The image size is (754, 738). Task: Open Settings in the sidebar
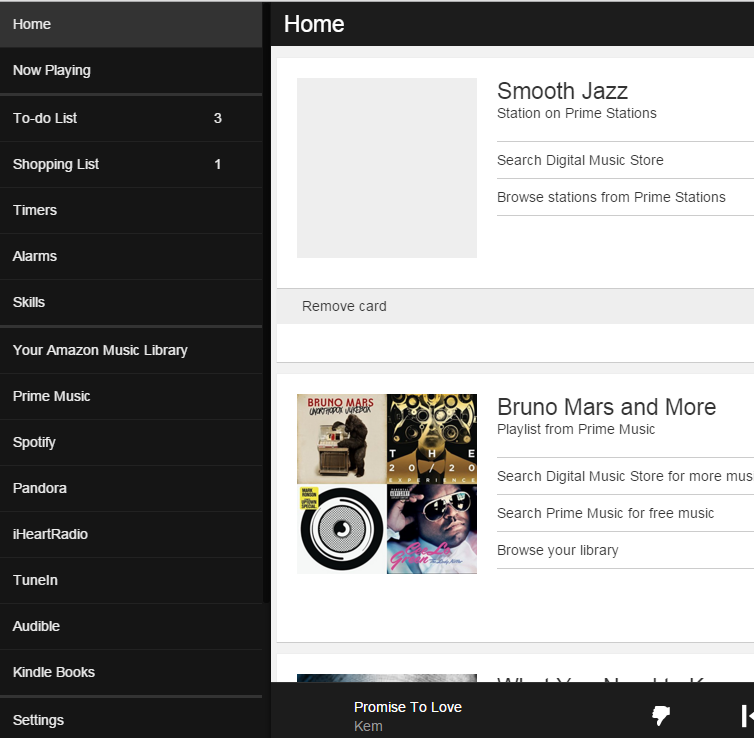[x=131, y=720]
